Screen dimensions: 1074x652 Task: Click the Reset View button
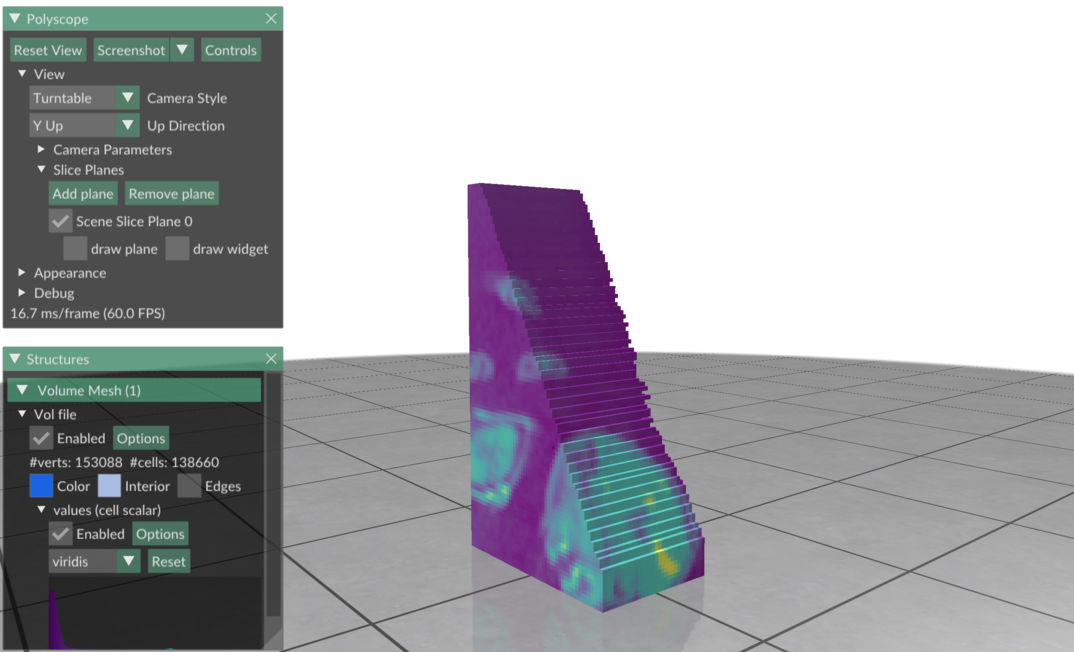pyautogui.click(x=48, y=50)
